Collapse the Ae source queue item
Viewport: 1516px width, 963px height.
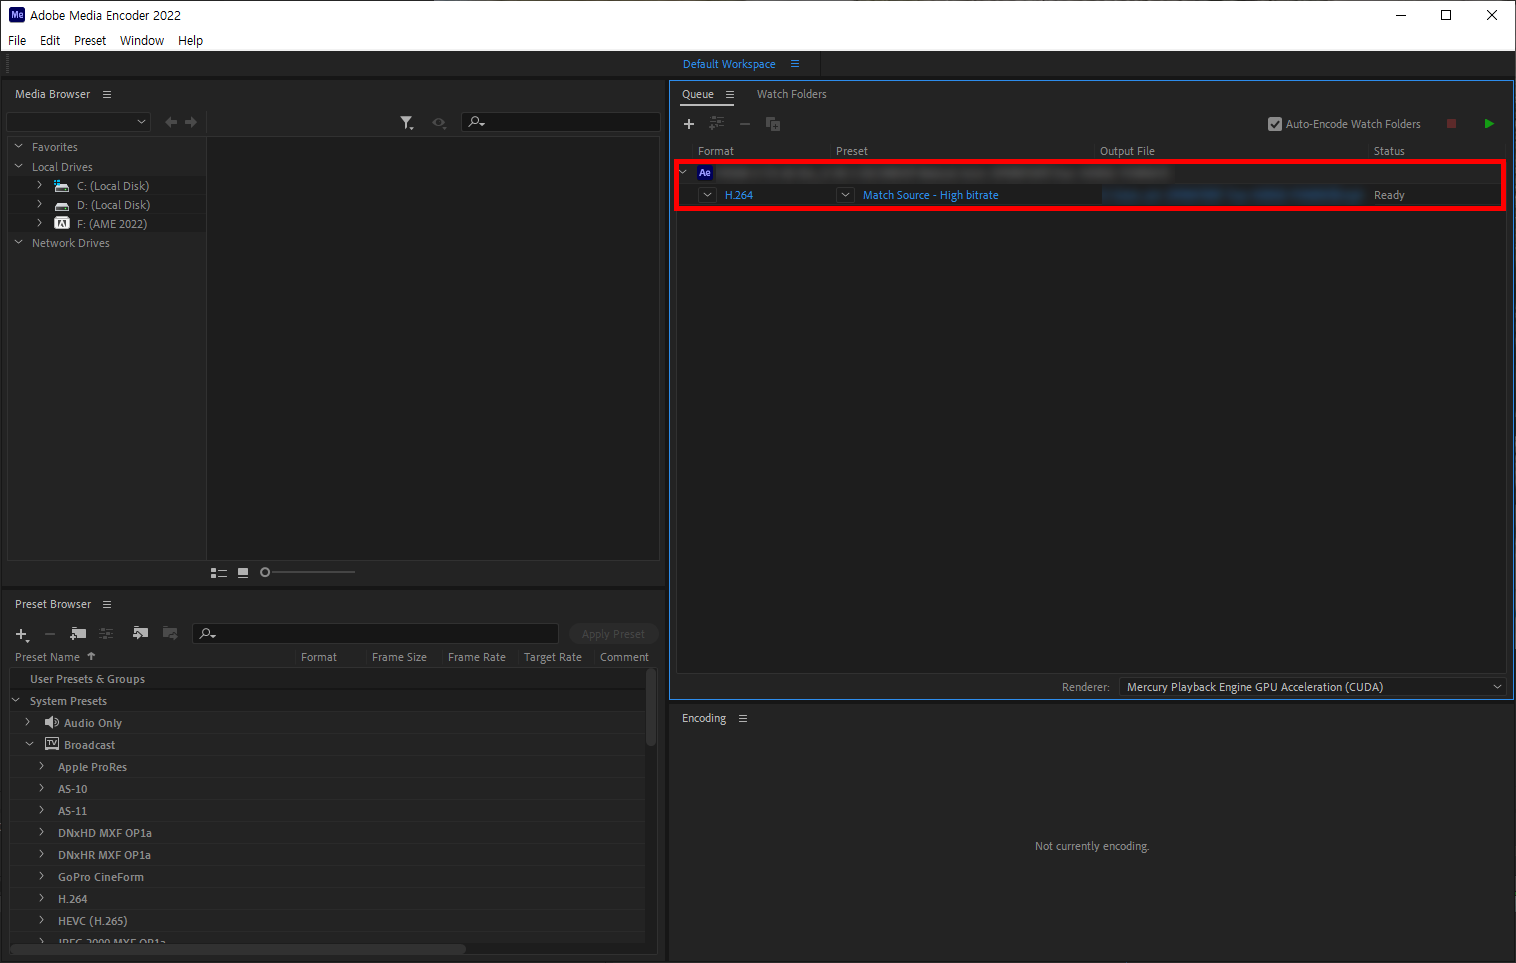pos(684,172)
